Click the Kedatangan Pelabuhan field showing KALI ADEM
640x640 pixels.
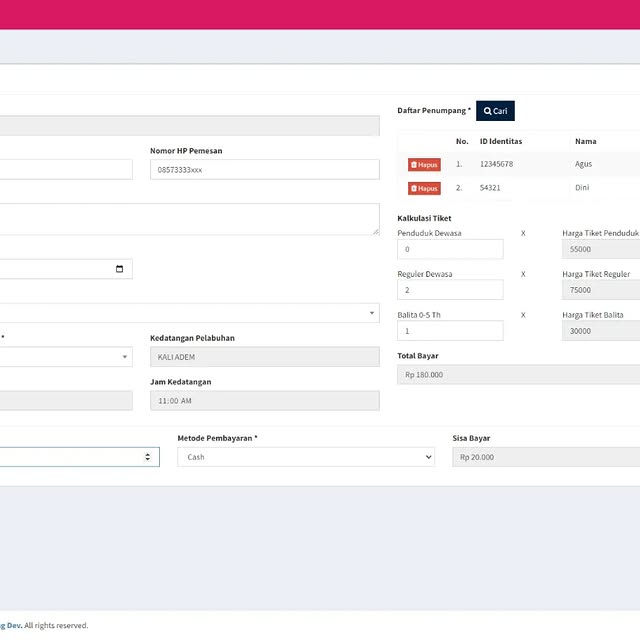pyautogui.click(x=264, y=357)
